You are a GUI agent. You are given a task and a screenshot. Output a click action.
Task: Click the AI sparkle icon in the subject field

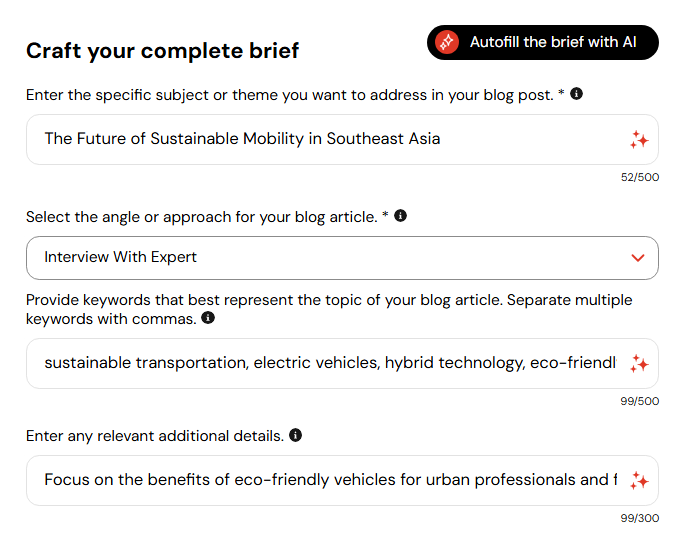pyautogui.click(x=639, y=140)
